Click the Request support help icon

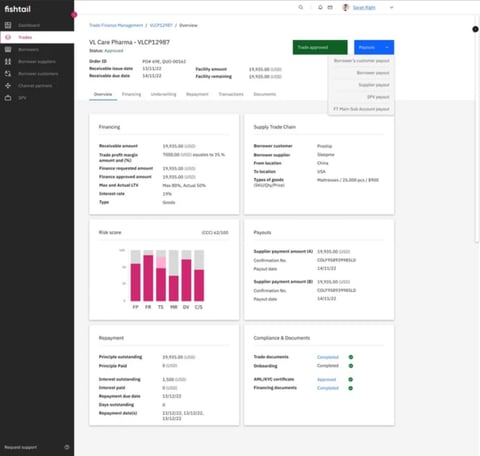pos(67,447)
